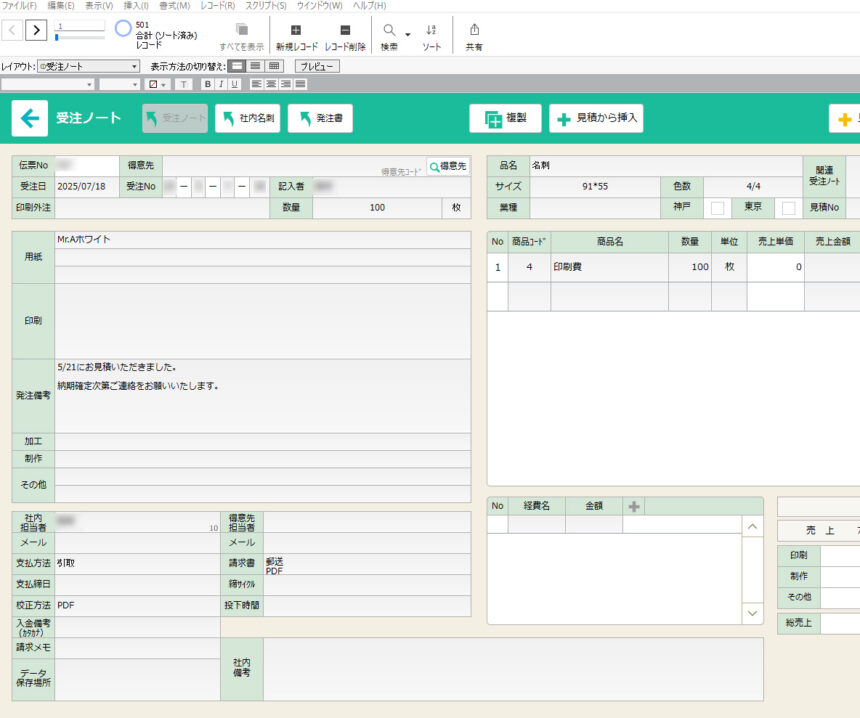Open the スクリプト(S) menu

(266, 5)
